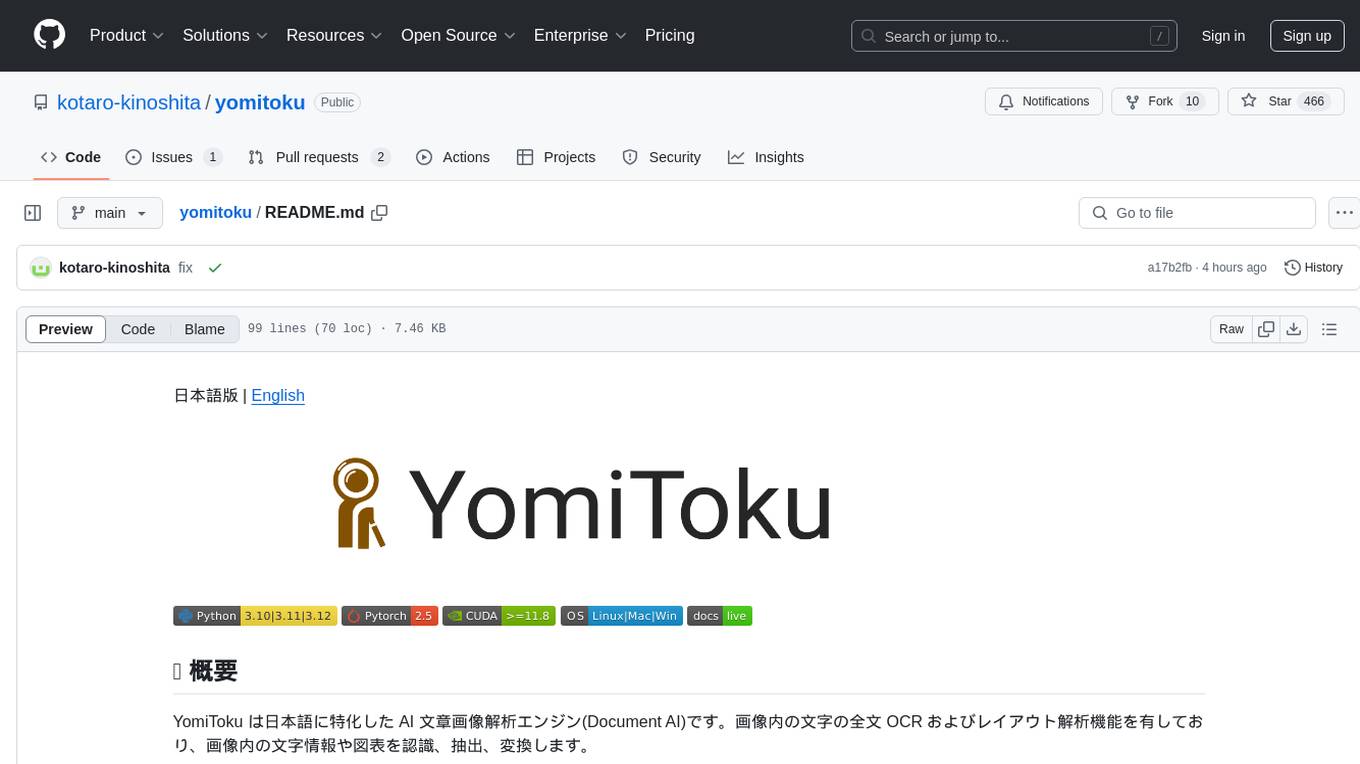This screenshot has width=1360, height=764.
Task: Open the yomitoku repository link
Action: pyautogui.click(x=260, y=102)
